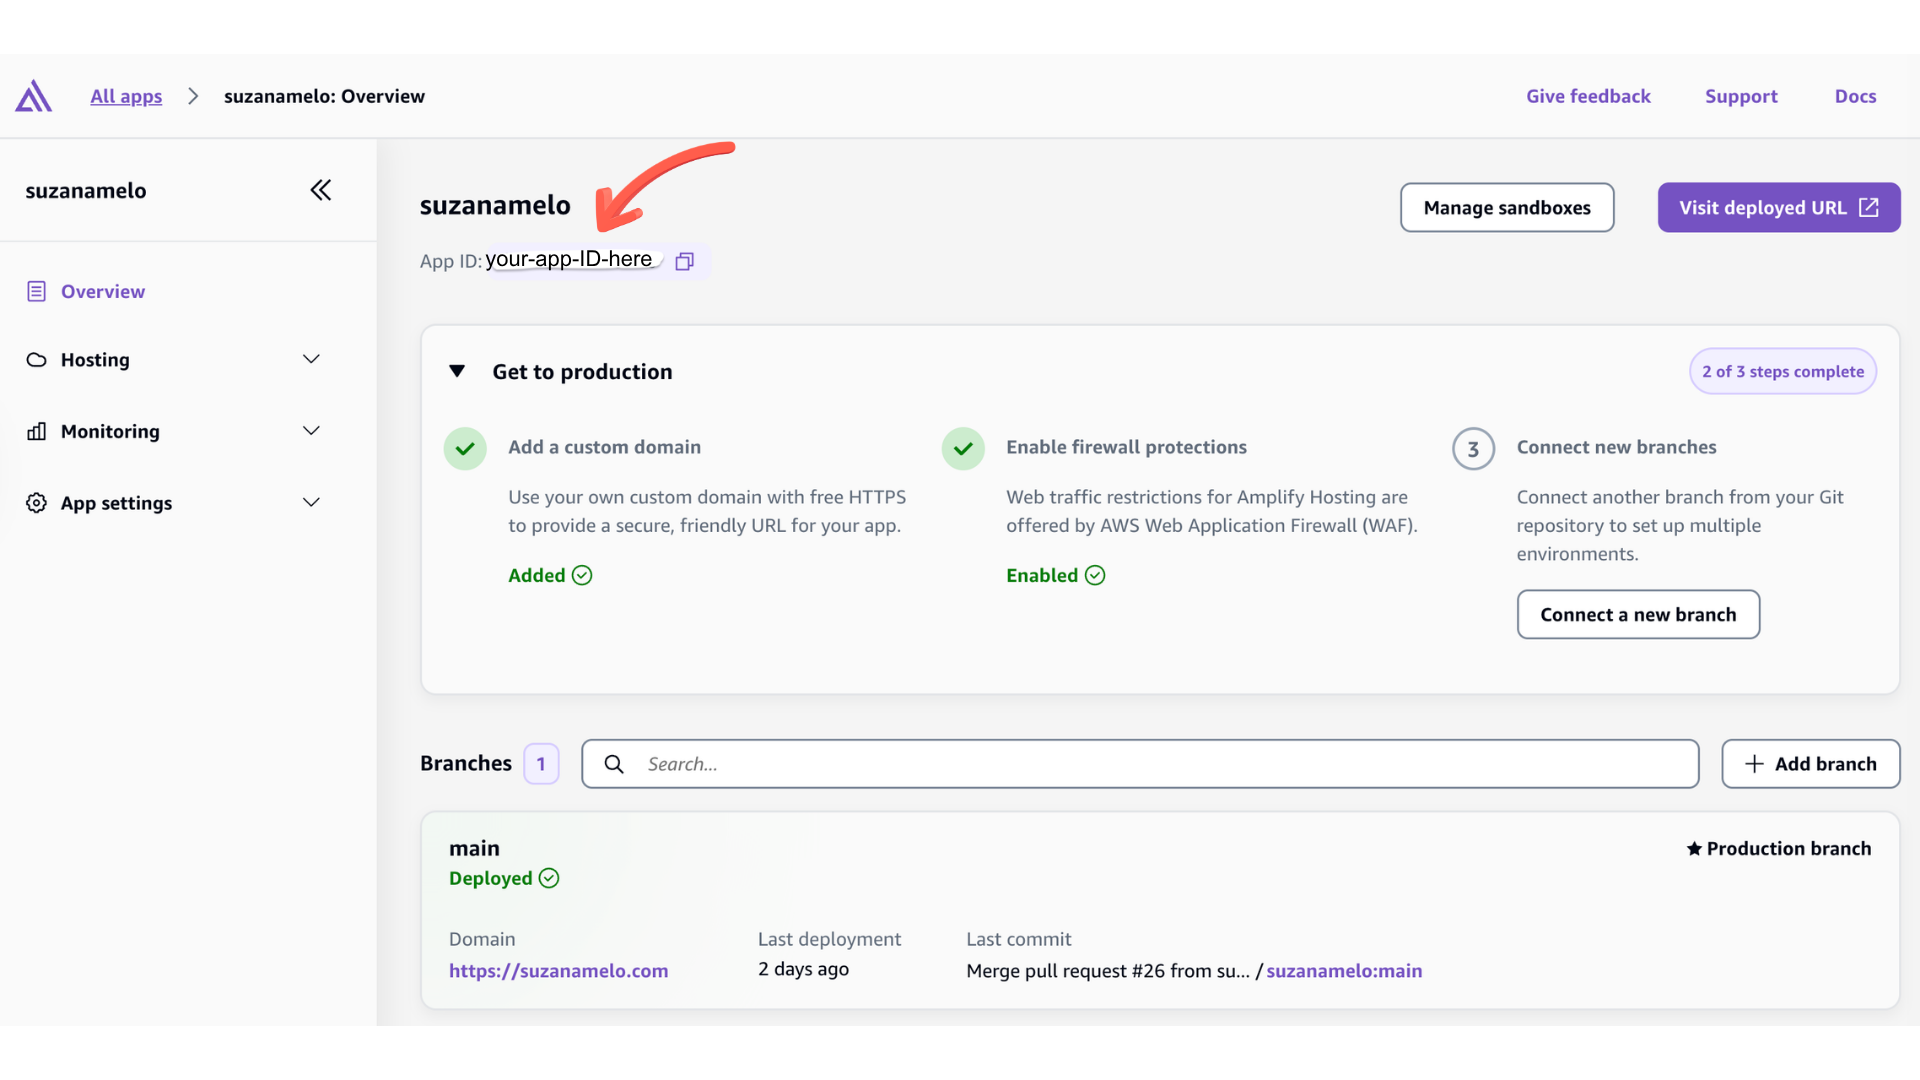This screenshot has height=1080, width=1920.
Task: Click Connect a new branch button
Action: [1638, 614]
